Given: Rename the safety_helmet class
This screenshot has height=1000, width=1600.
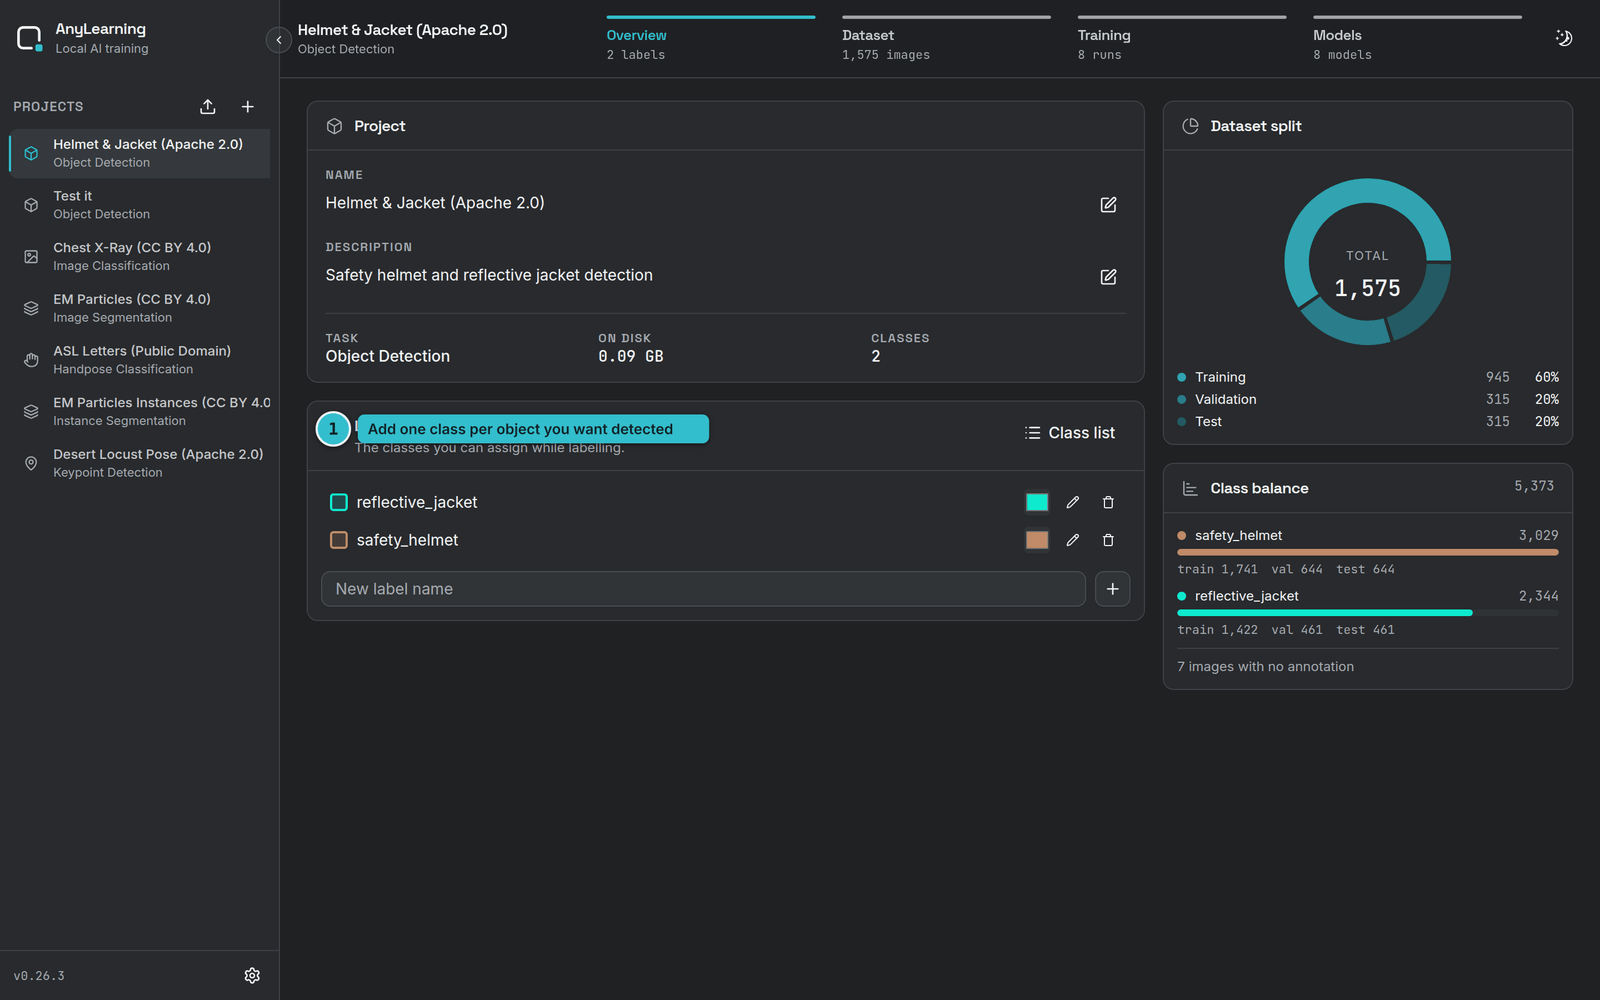Looking at the screenshot, I should pos(1073,540).
